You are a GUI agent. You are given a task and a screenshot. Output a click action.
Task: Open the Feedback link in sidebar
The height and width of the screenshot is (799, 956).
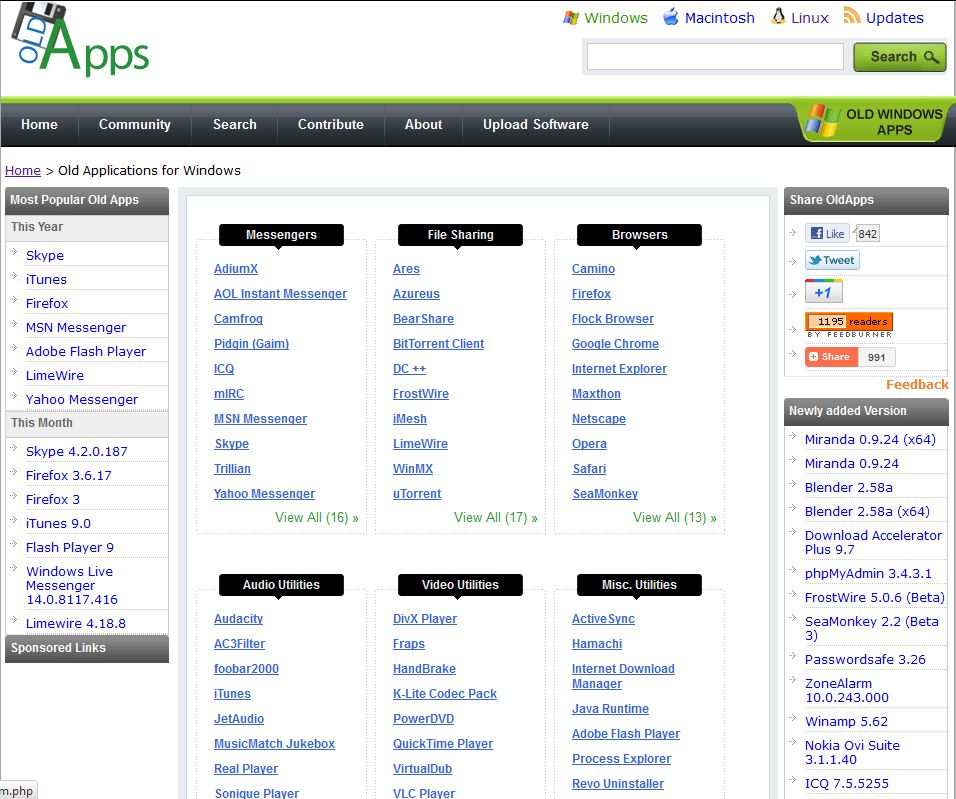coord(917,384)
